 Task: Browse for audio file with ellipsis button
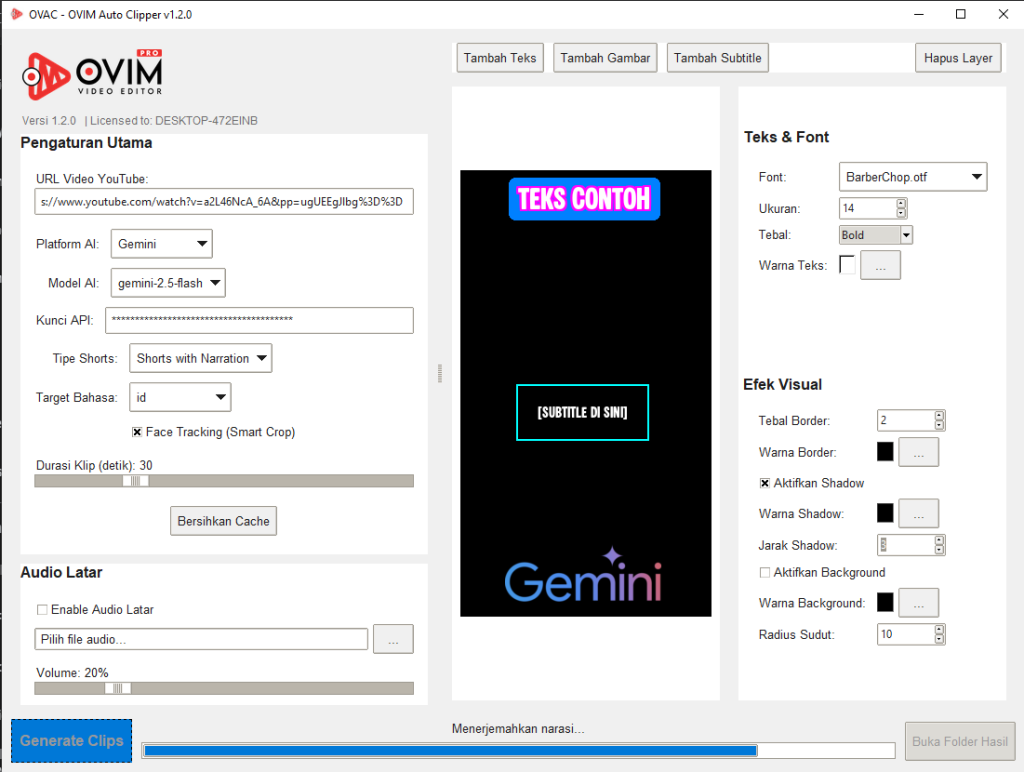coord(393,639)
